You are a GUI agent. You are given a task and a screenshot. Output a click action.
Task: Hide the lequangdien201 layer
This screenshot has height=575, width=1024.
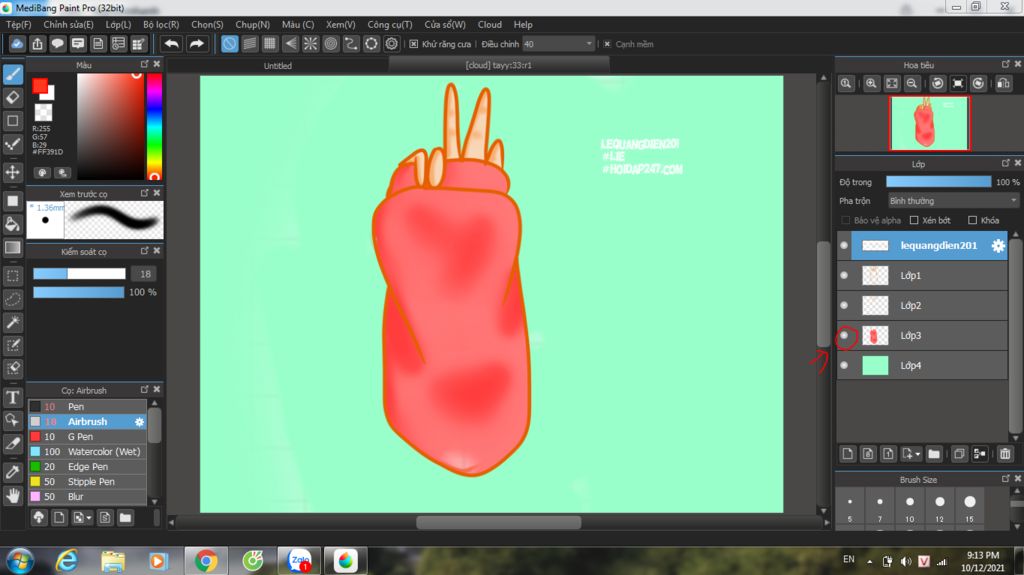[x=844, y=246]
